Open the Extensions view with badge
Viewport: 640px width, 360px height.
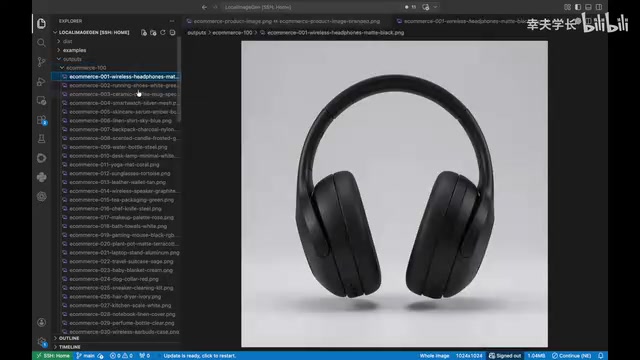click(x=41, y=120)
